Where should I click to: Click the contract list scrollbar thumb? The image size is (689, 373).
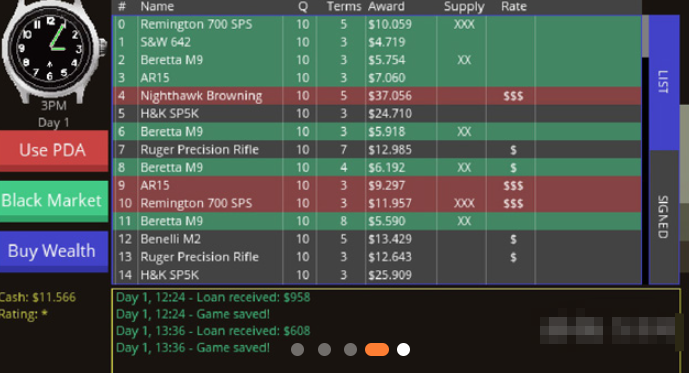645,36
